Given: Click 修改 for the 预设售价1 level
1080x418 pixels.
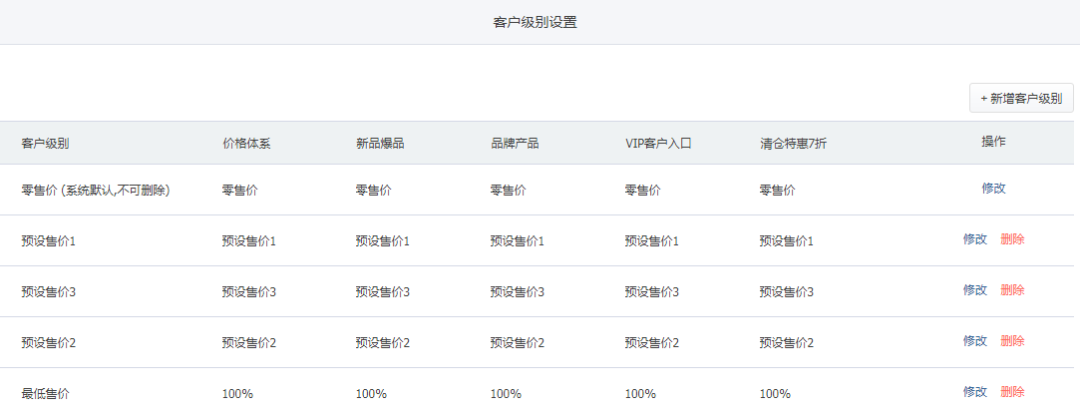Looking at the screenshot, I should point(974,240).
